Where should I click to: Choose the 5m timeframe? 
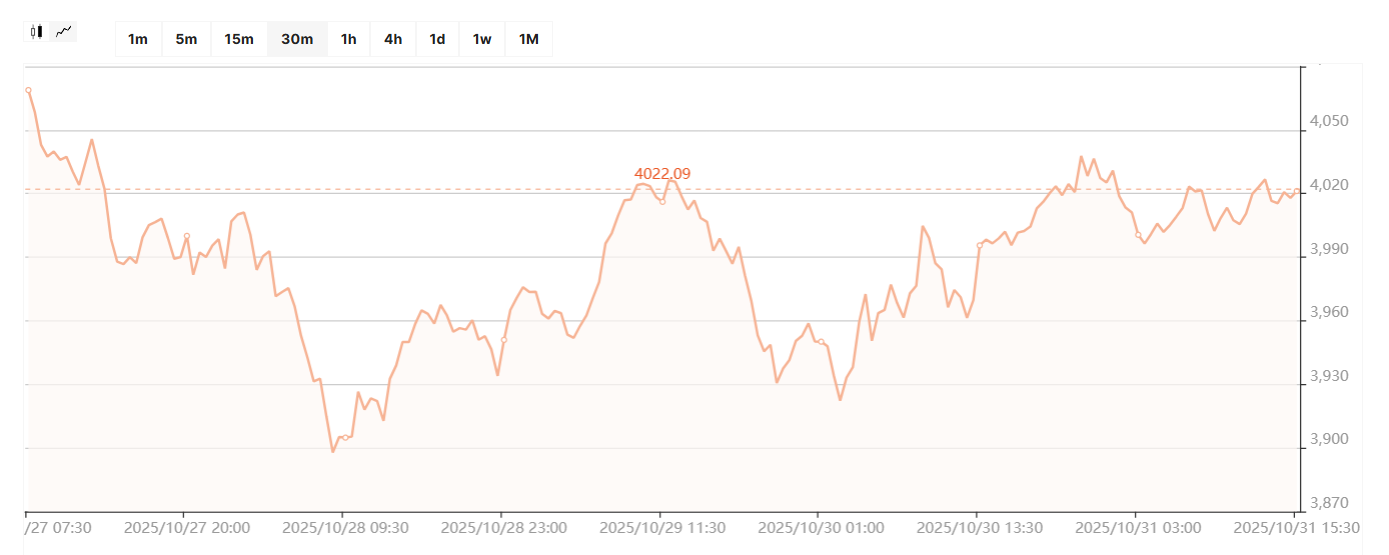186,39
